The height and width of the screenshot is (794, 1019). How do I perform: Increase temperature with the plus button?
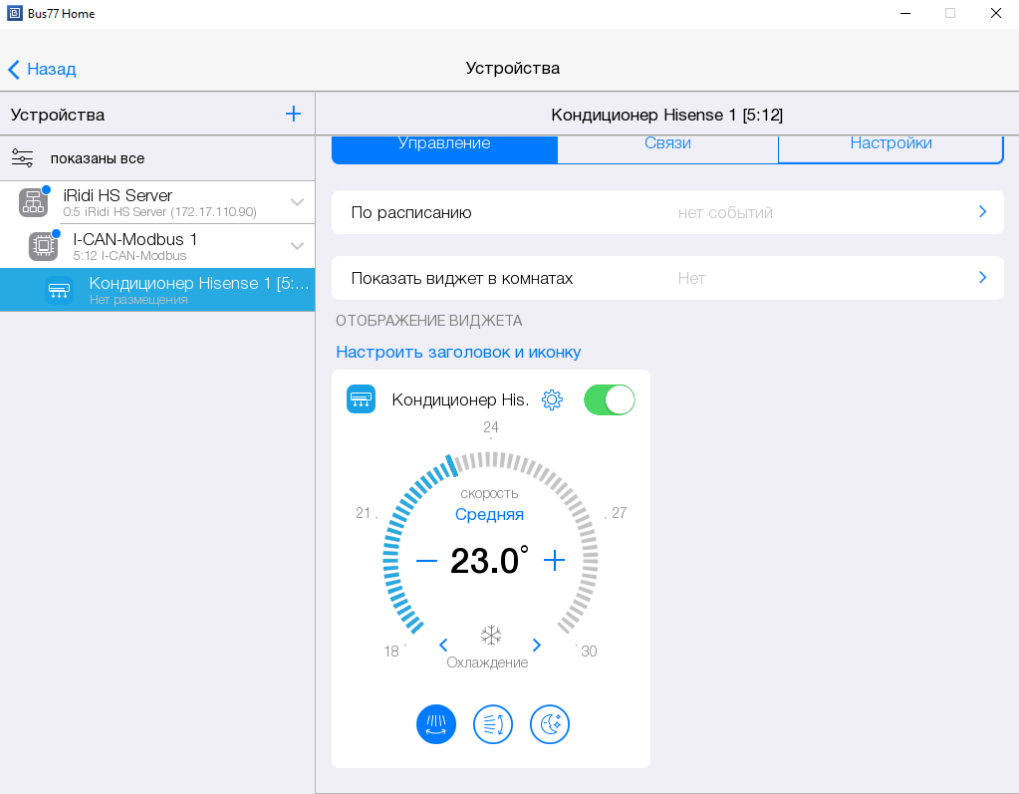point(554,560)
